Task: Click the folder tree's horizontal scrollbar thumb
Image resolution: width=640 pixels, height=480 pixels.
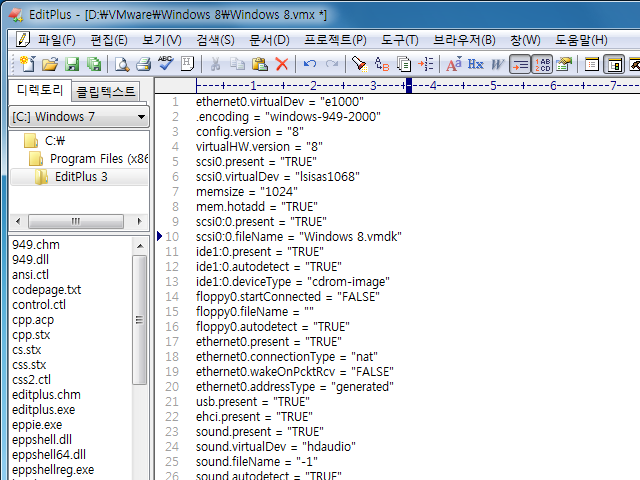Action: coord(76,221)
